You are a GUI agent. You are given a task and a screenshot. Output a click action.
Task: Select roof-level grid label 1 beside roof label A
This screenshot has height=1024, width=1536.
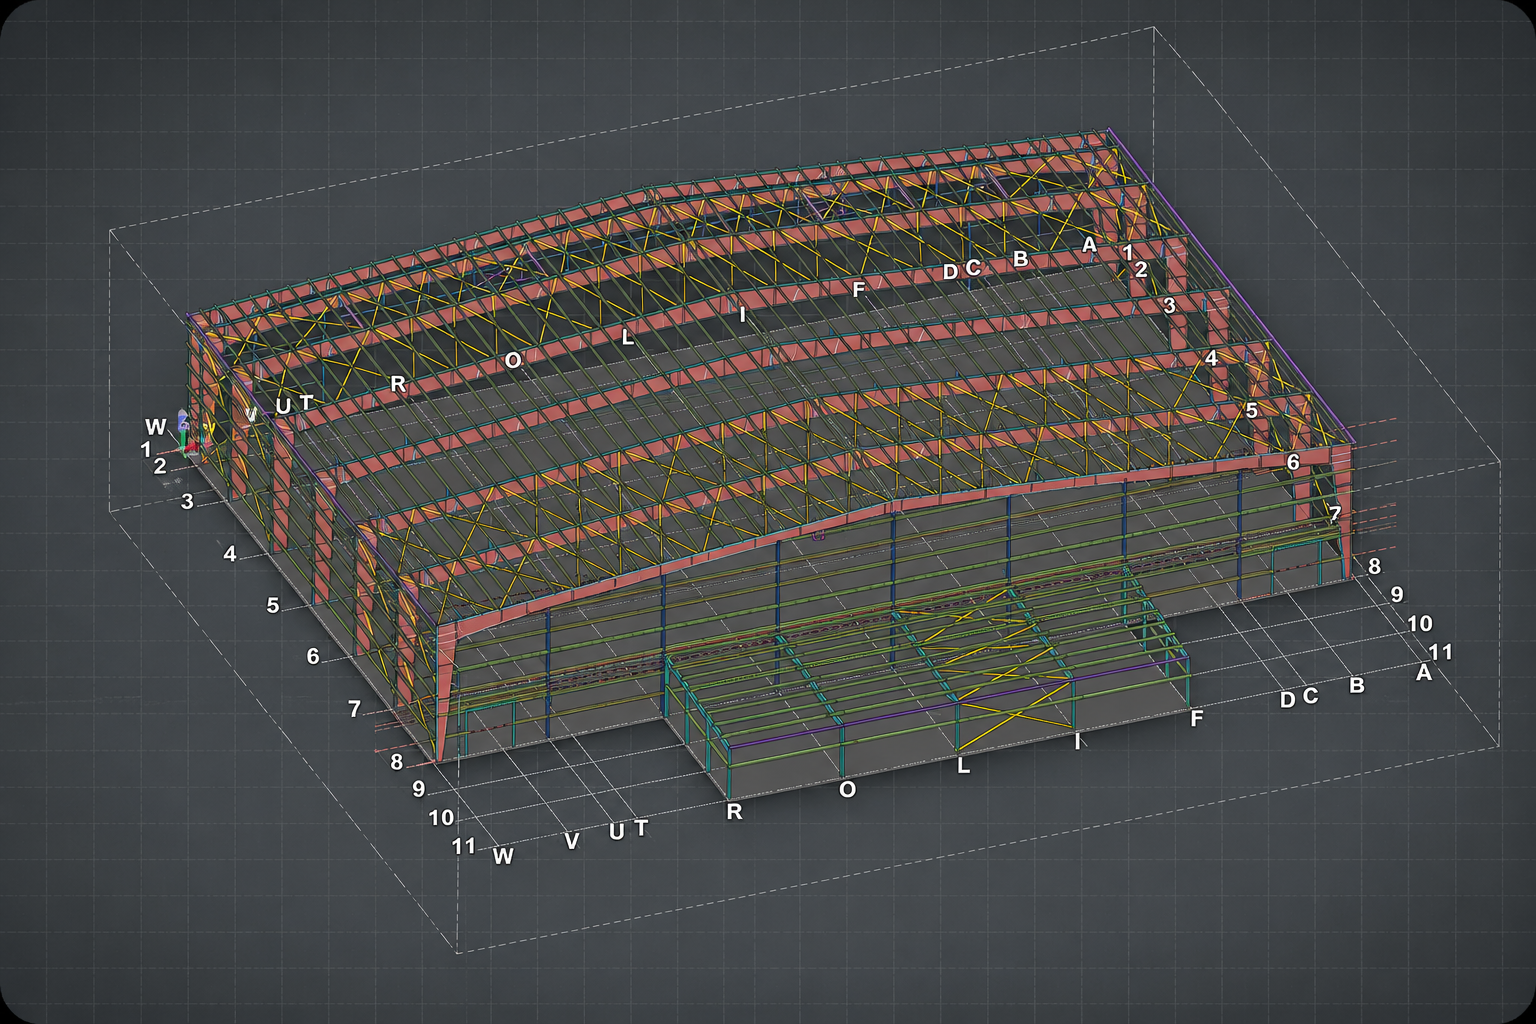[1127, 252]
